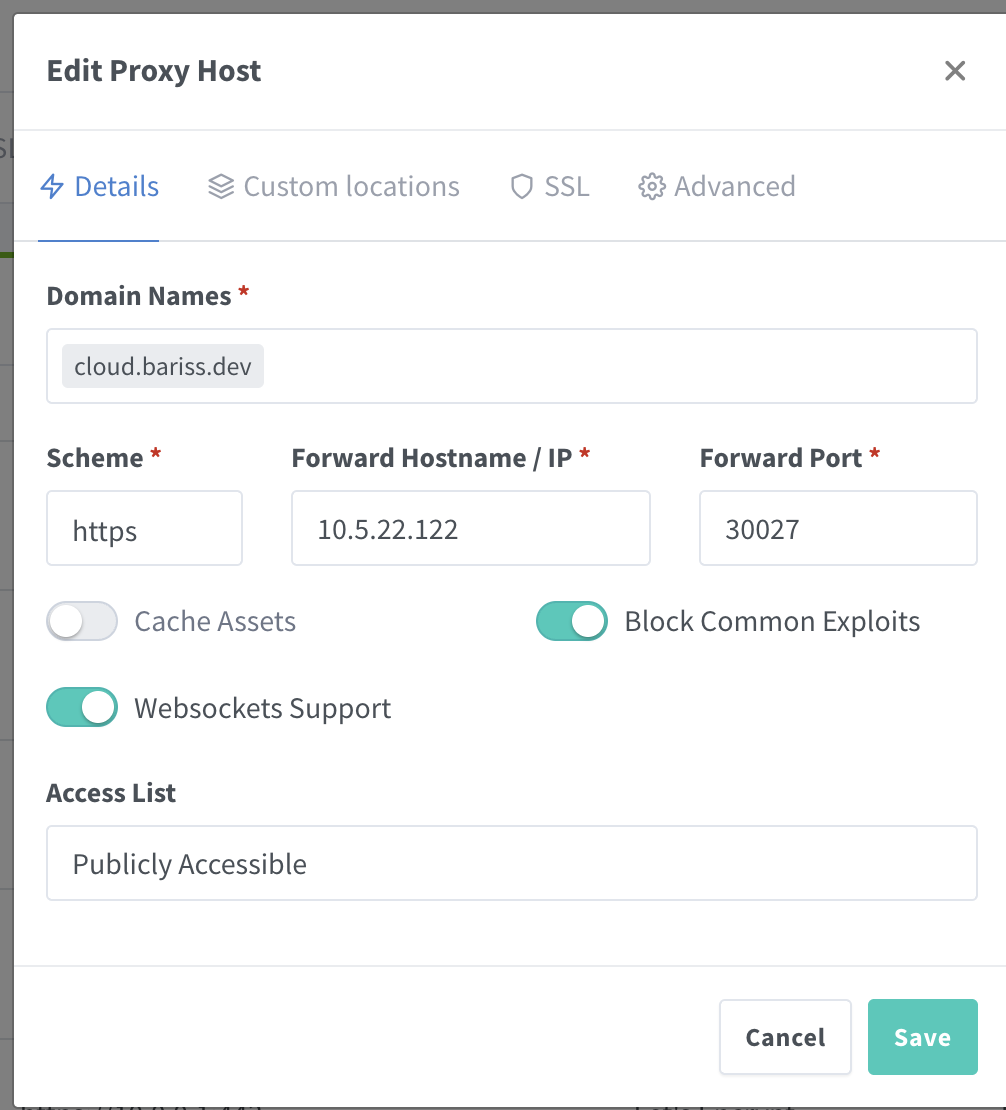Viewport: 1006px width, 1110px height.
Task: Enable the Cache Assets switch
Action: click(x=82, y=621)
